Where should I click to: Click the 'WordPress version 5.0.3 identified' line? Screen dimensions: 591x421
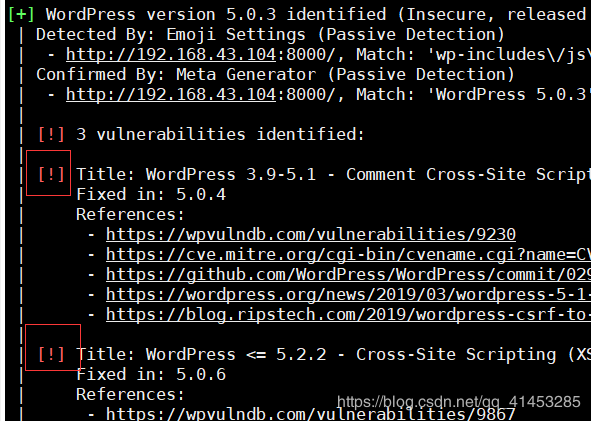(216, 15)
